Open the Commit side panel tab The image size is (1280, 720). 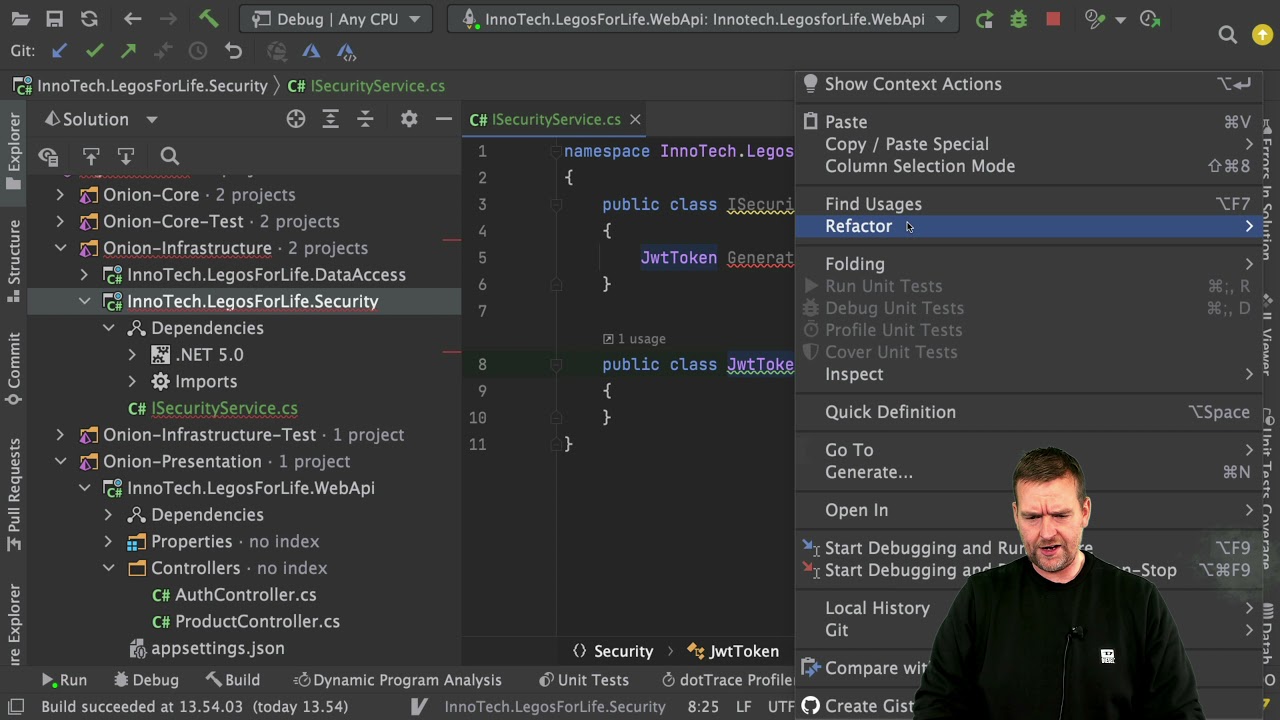click(14, 370)
